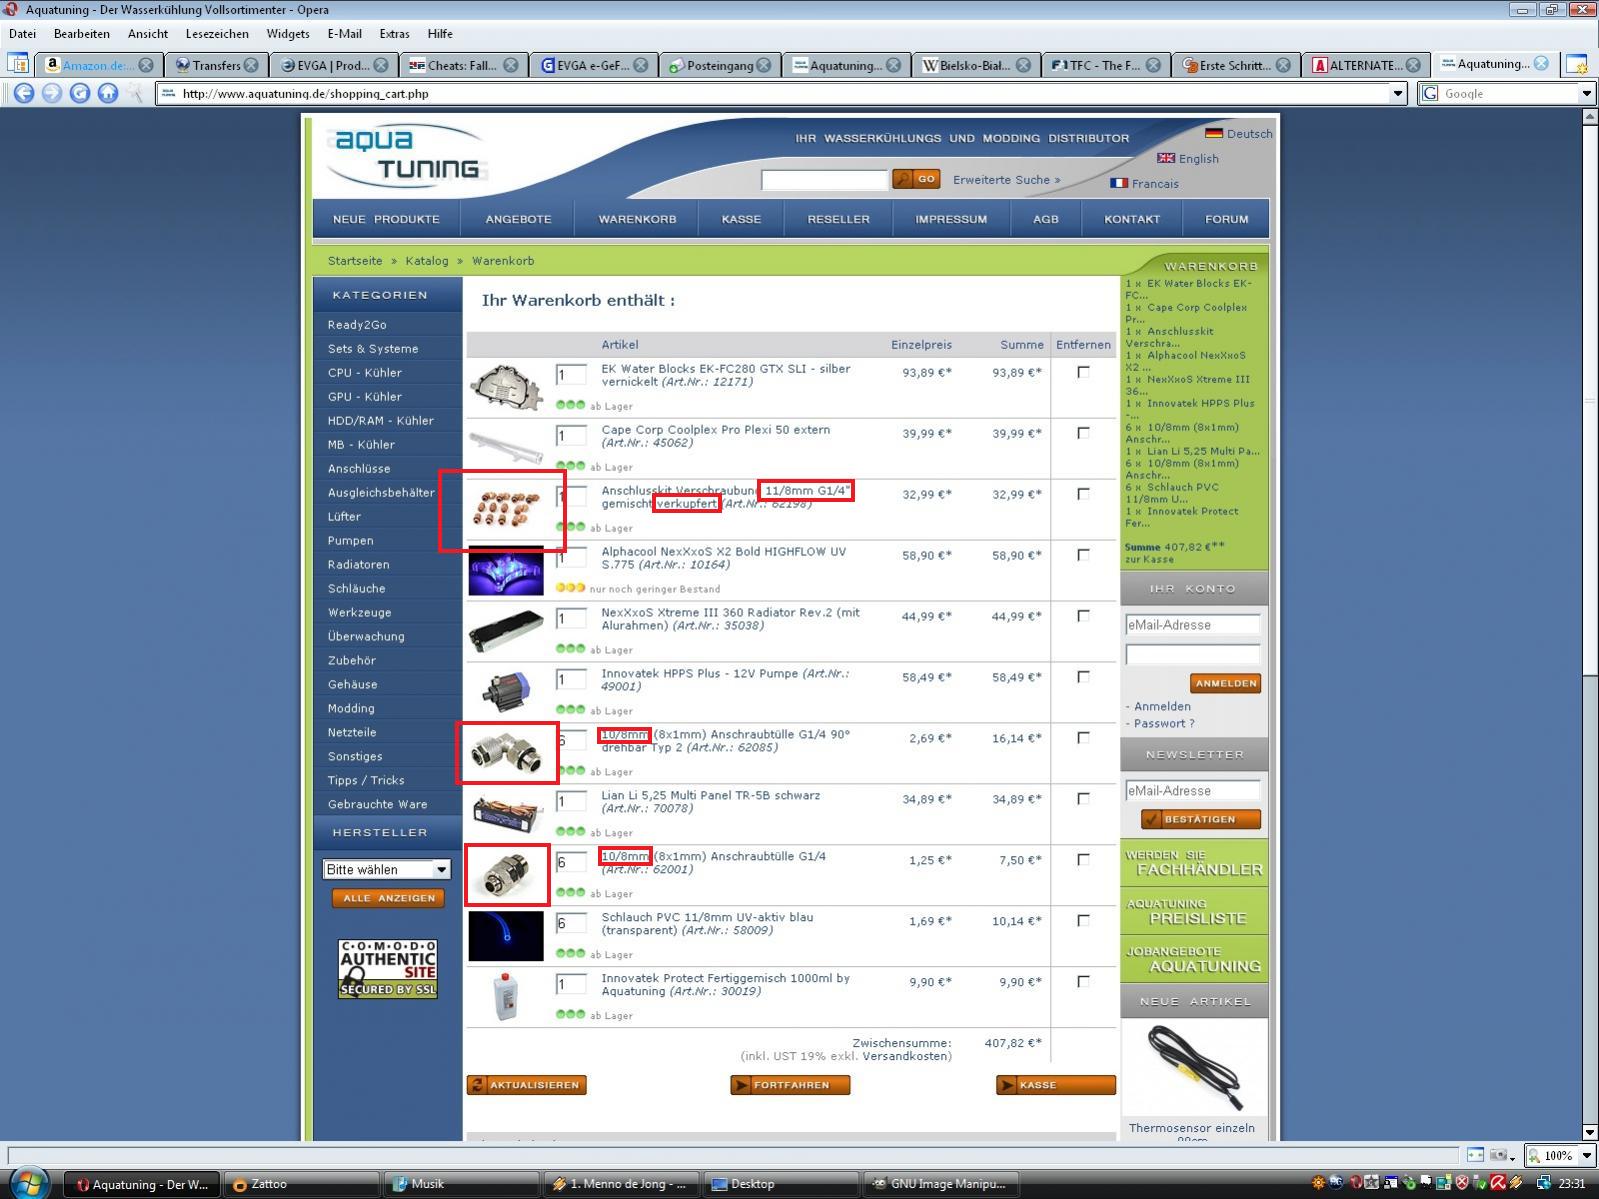This screenshot has width=1599, height=1199.
Task: Check remove box for Cape Corp Coolplex
Action: (1083, 433)
